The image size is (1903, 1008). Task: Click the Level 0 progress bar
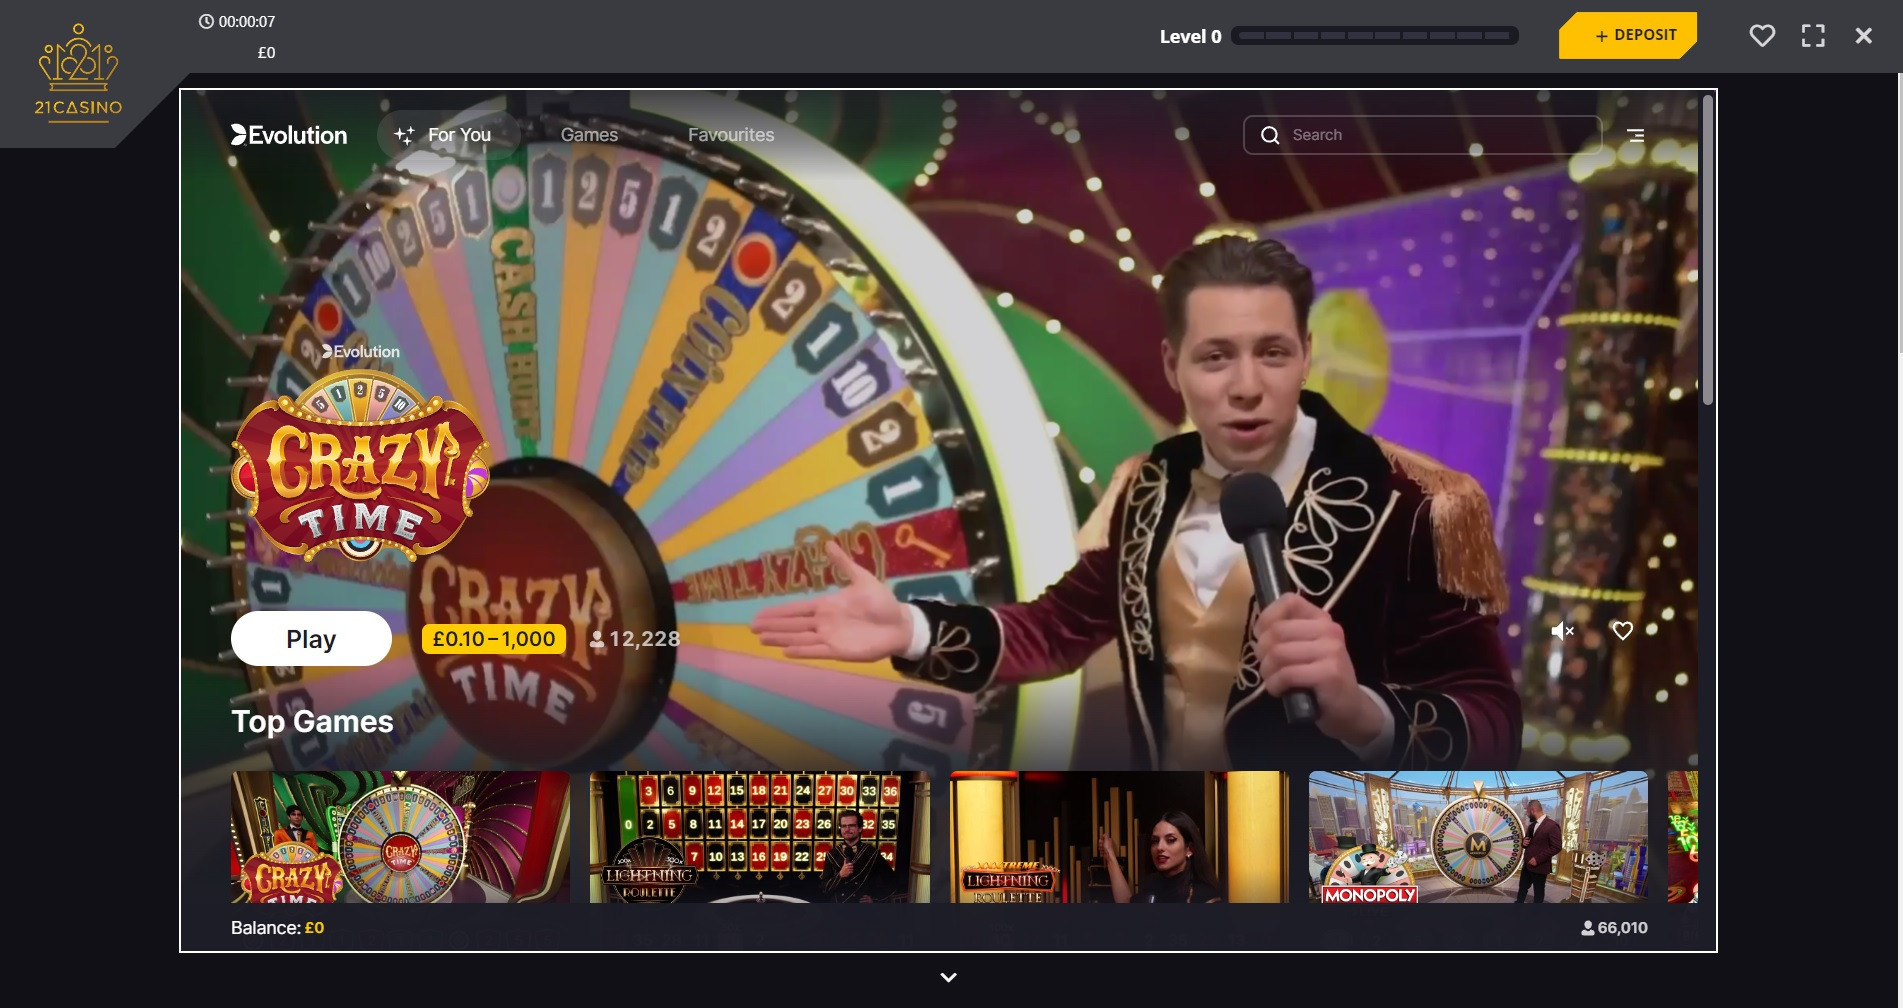click(1374, 34)
